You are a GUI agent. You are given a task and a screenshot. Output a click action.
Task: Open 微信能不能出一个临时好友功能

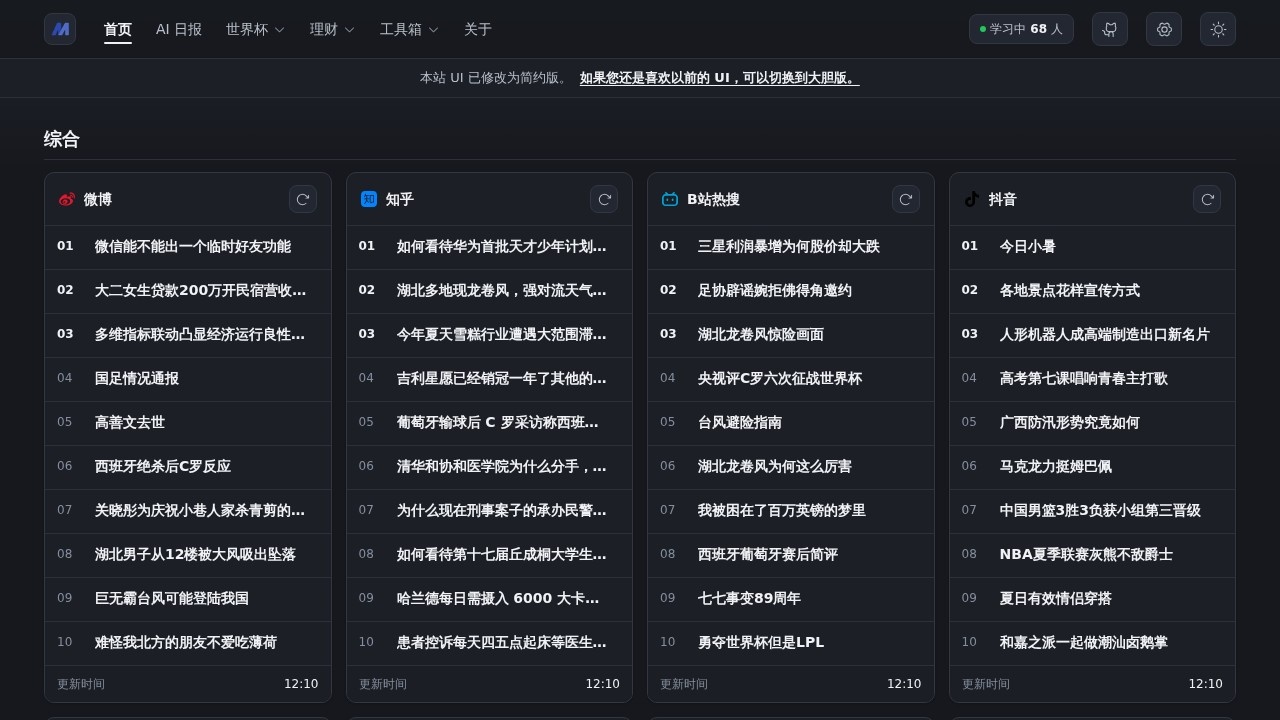click(193, 246)
